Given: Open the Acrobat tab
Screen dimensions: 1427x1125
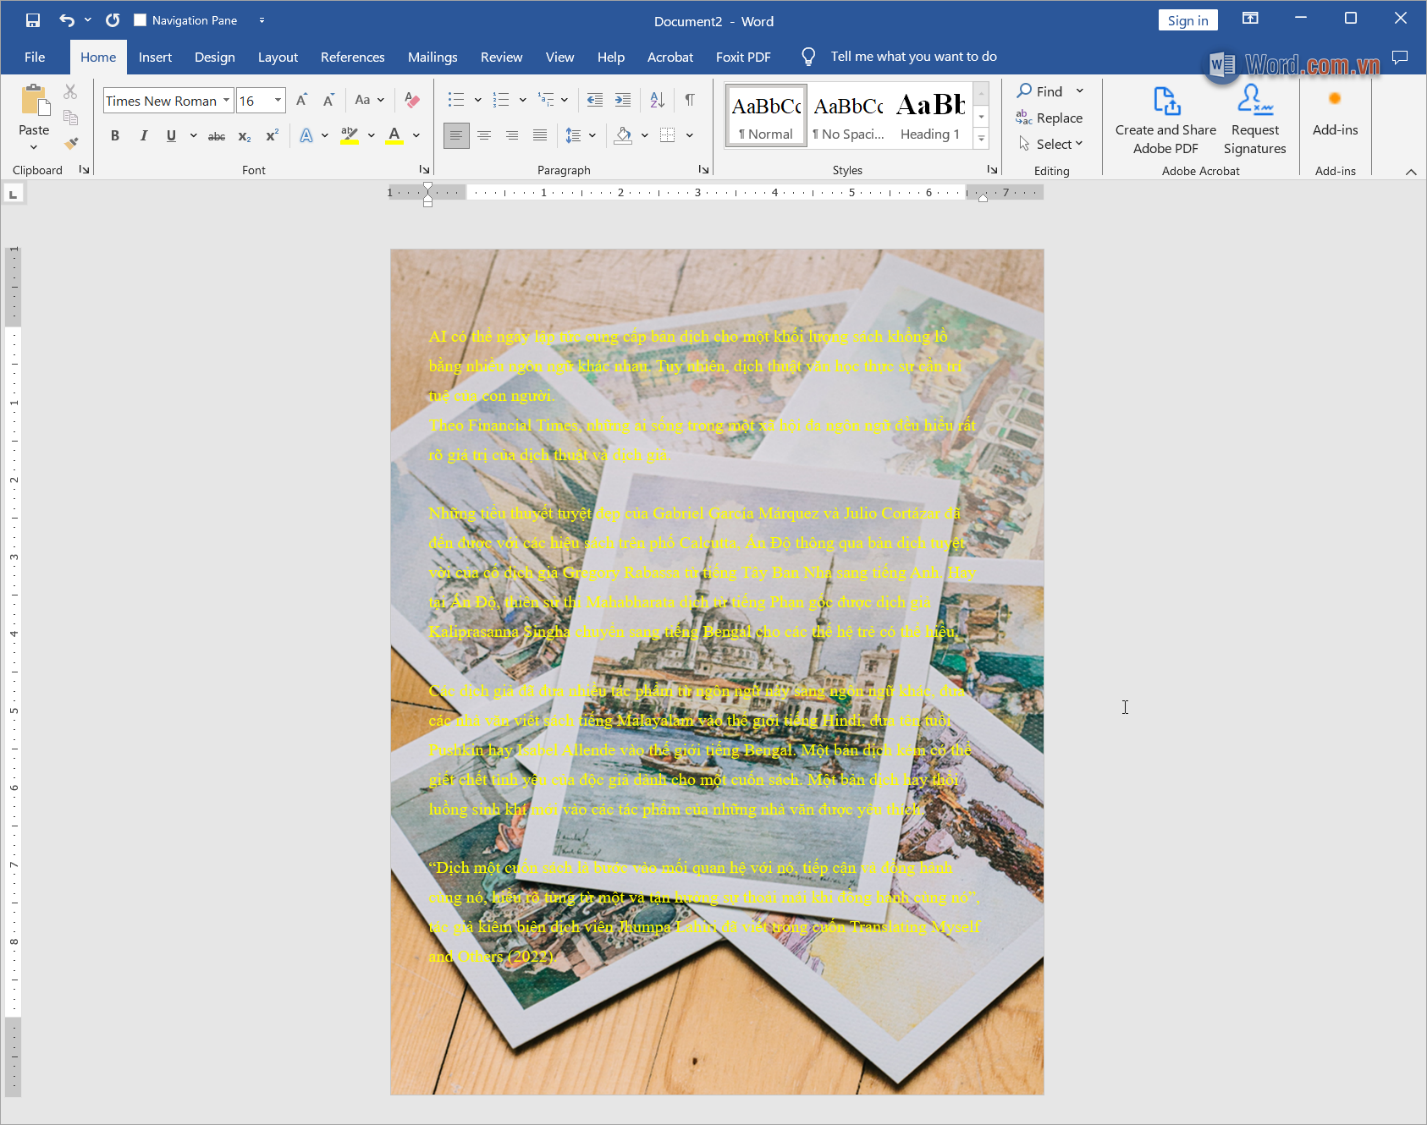Looking at the screenshot, I should tap(670, 57).
